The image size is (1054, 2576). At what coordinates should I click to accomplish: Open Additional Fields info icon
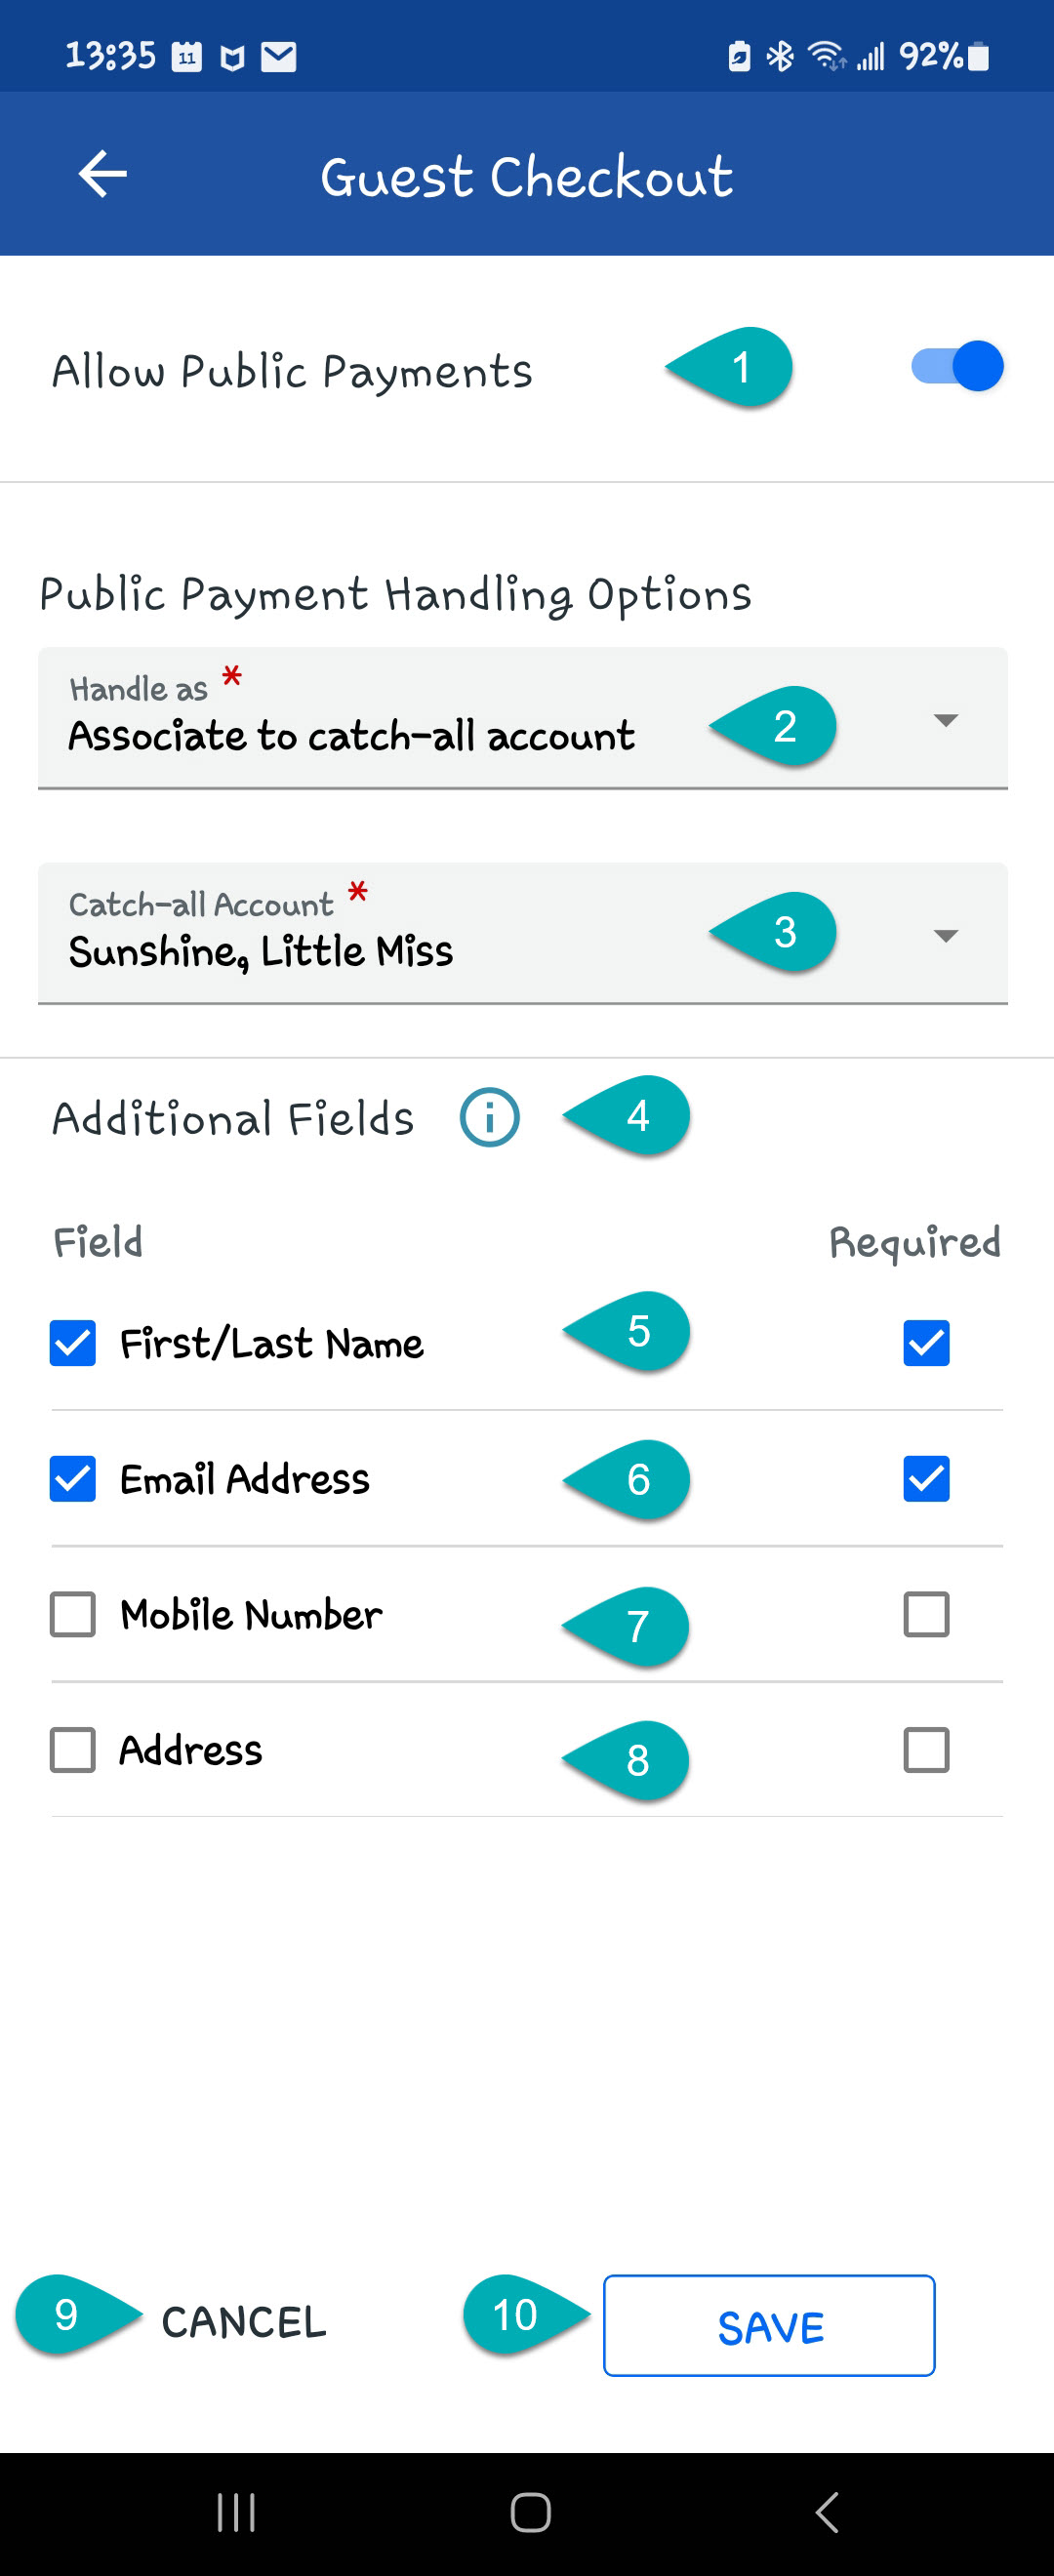[489, 1117]
